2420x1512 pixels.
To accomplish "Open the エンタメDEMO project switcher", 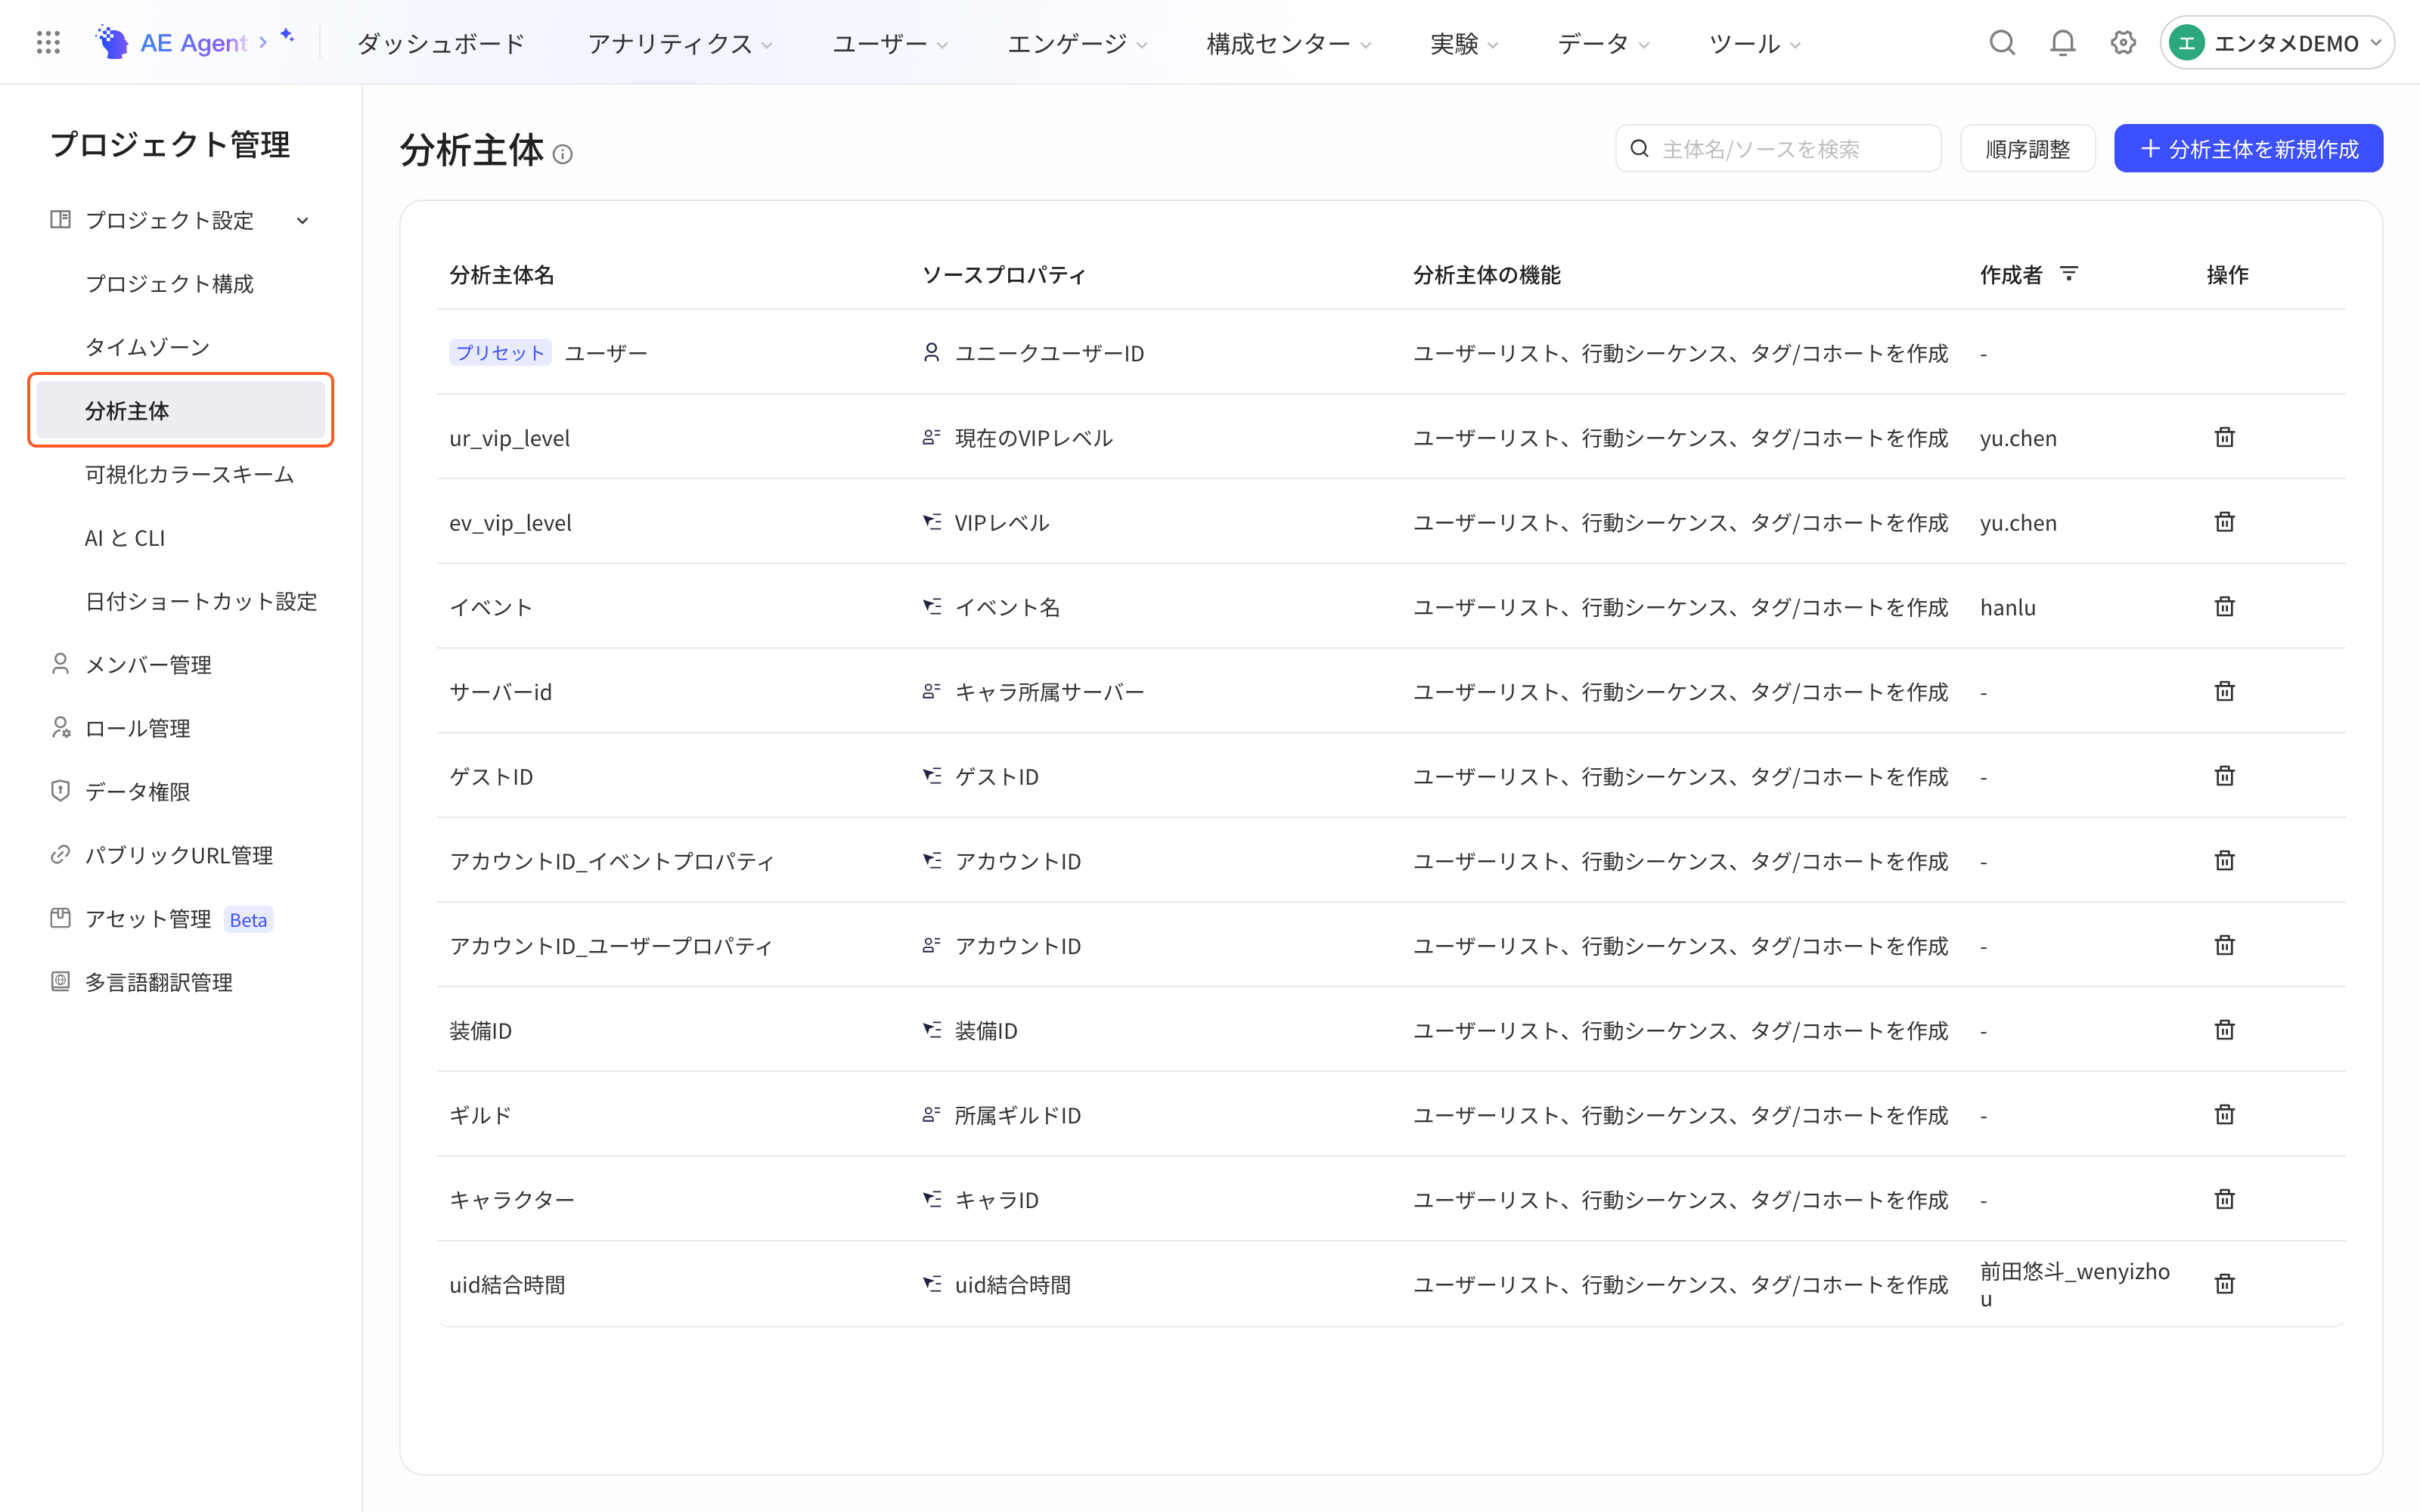I will tap(2277, 43).
